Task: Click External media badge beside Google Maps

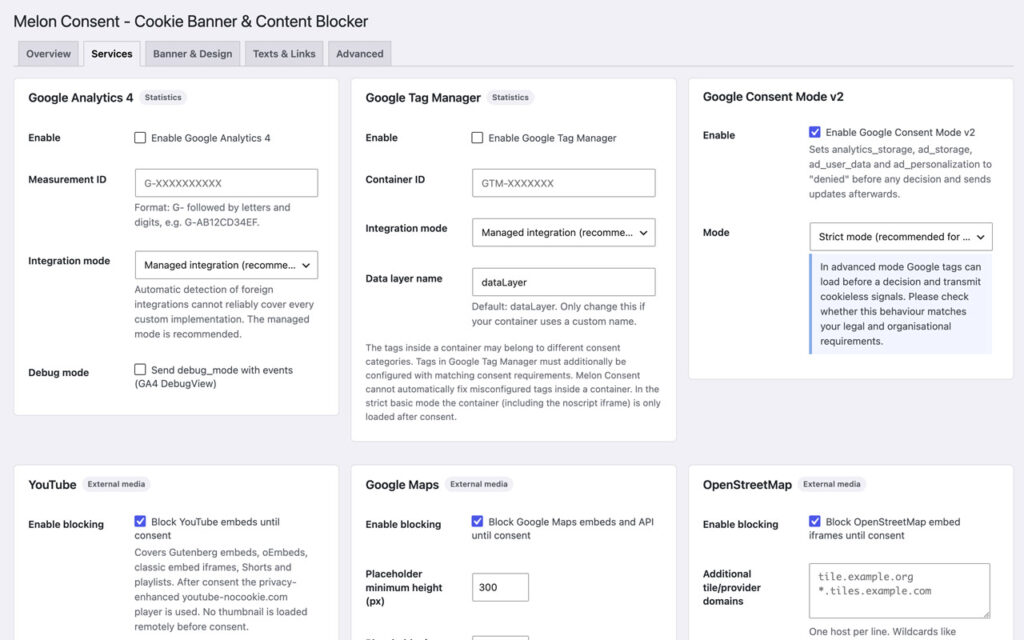Action: point(479,484)
